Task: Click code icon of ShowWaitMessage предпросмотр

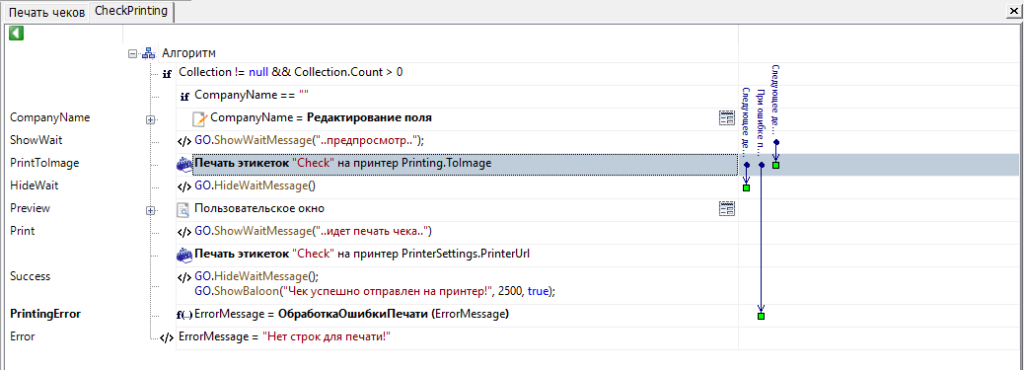Action: (x=185, y=141)
